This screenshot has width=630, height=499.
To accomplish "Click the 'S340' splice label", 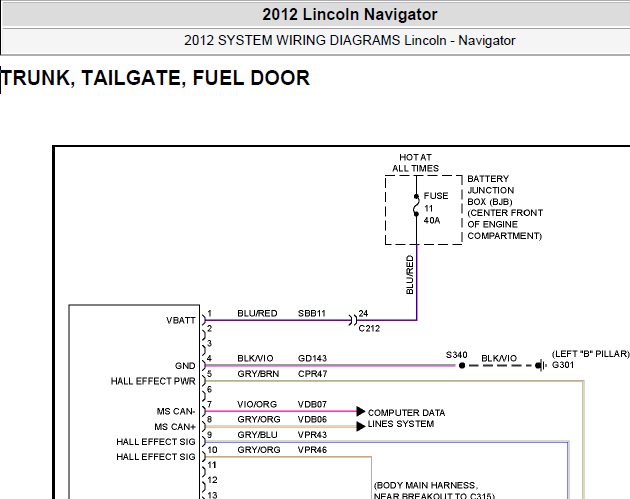I will click(456, 355).
